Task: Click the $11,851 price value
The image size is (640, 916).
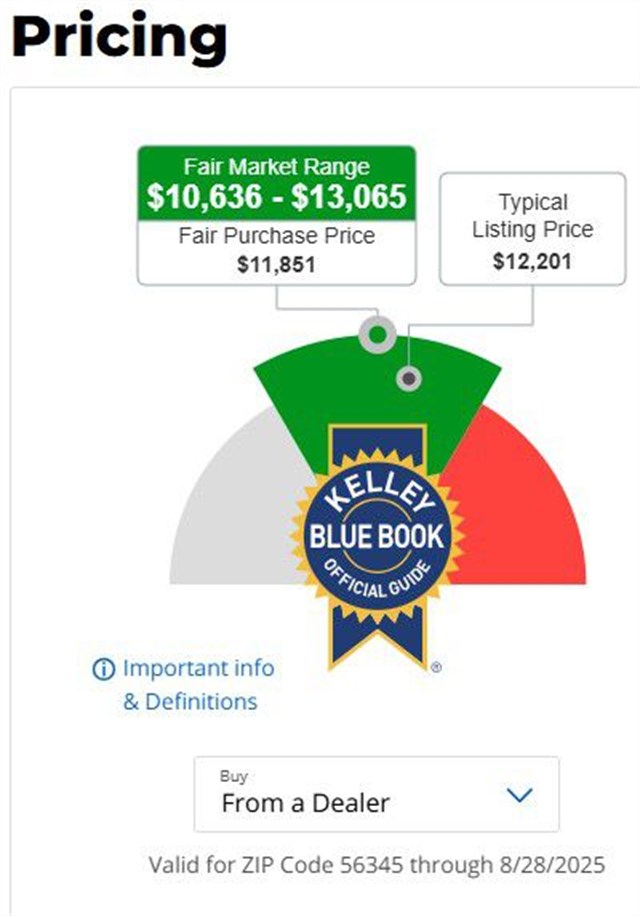Action: [x=276, y=265]
